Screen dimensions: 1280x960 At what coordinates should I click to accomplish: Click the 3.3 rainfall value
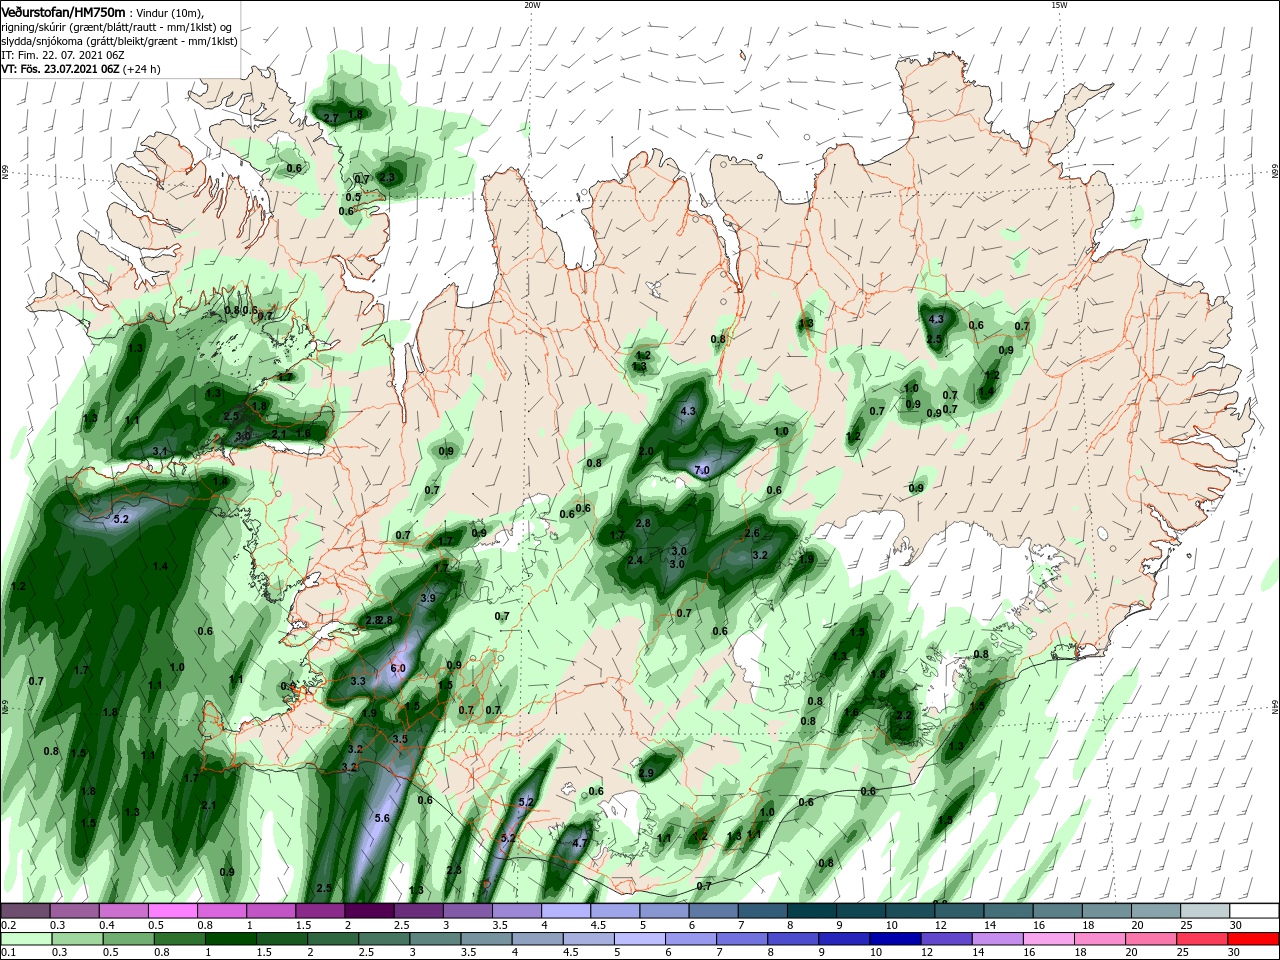(358, 681)
